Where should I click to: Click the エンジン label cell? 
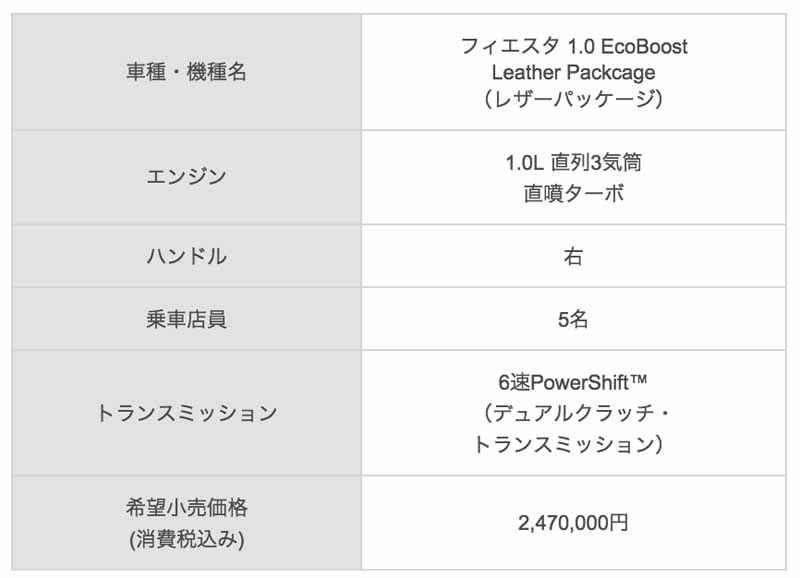tap(187, 177)
